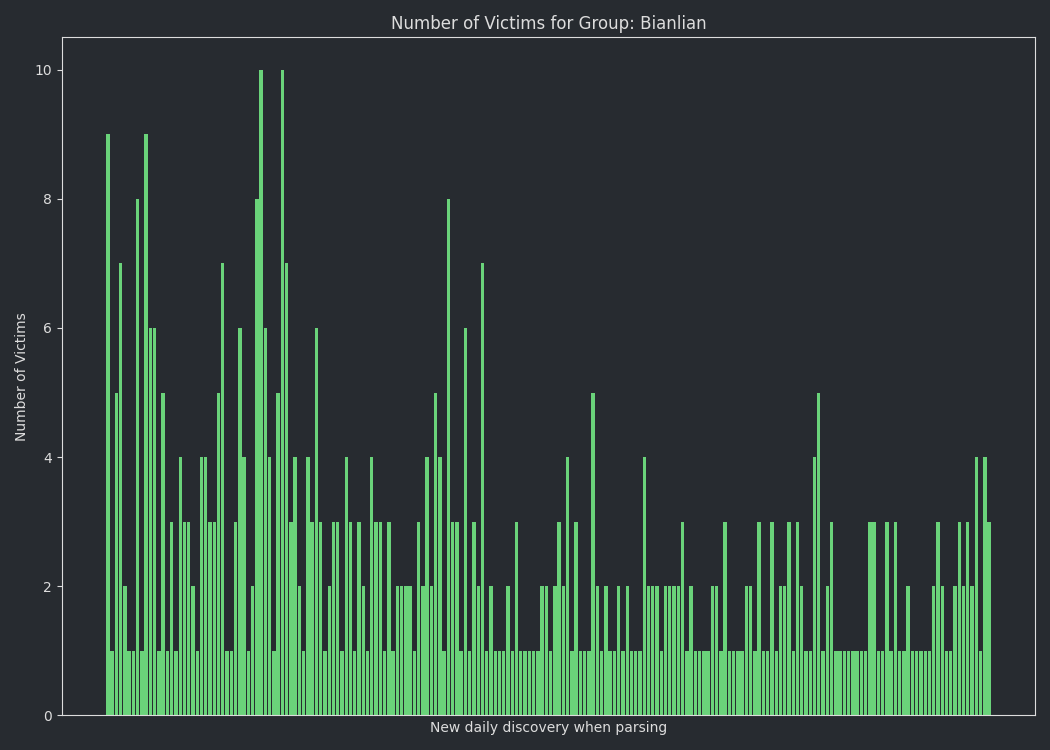Click the y-axis tick label 8
The width and height of the screenshot is (1050, 750).
click(x=48, y=200)
